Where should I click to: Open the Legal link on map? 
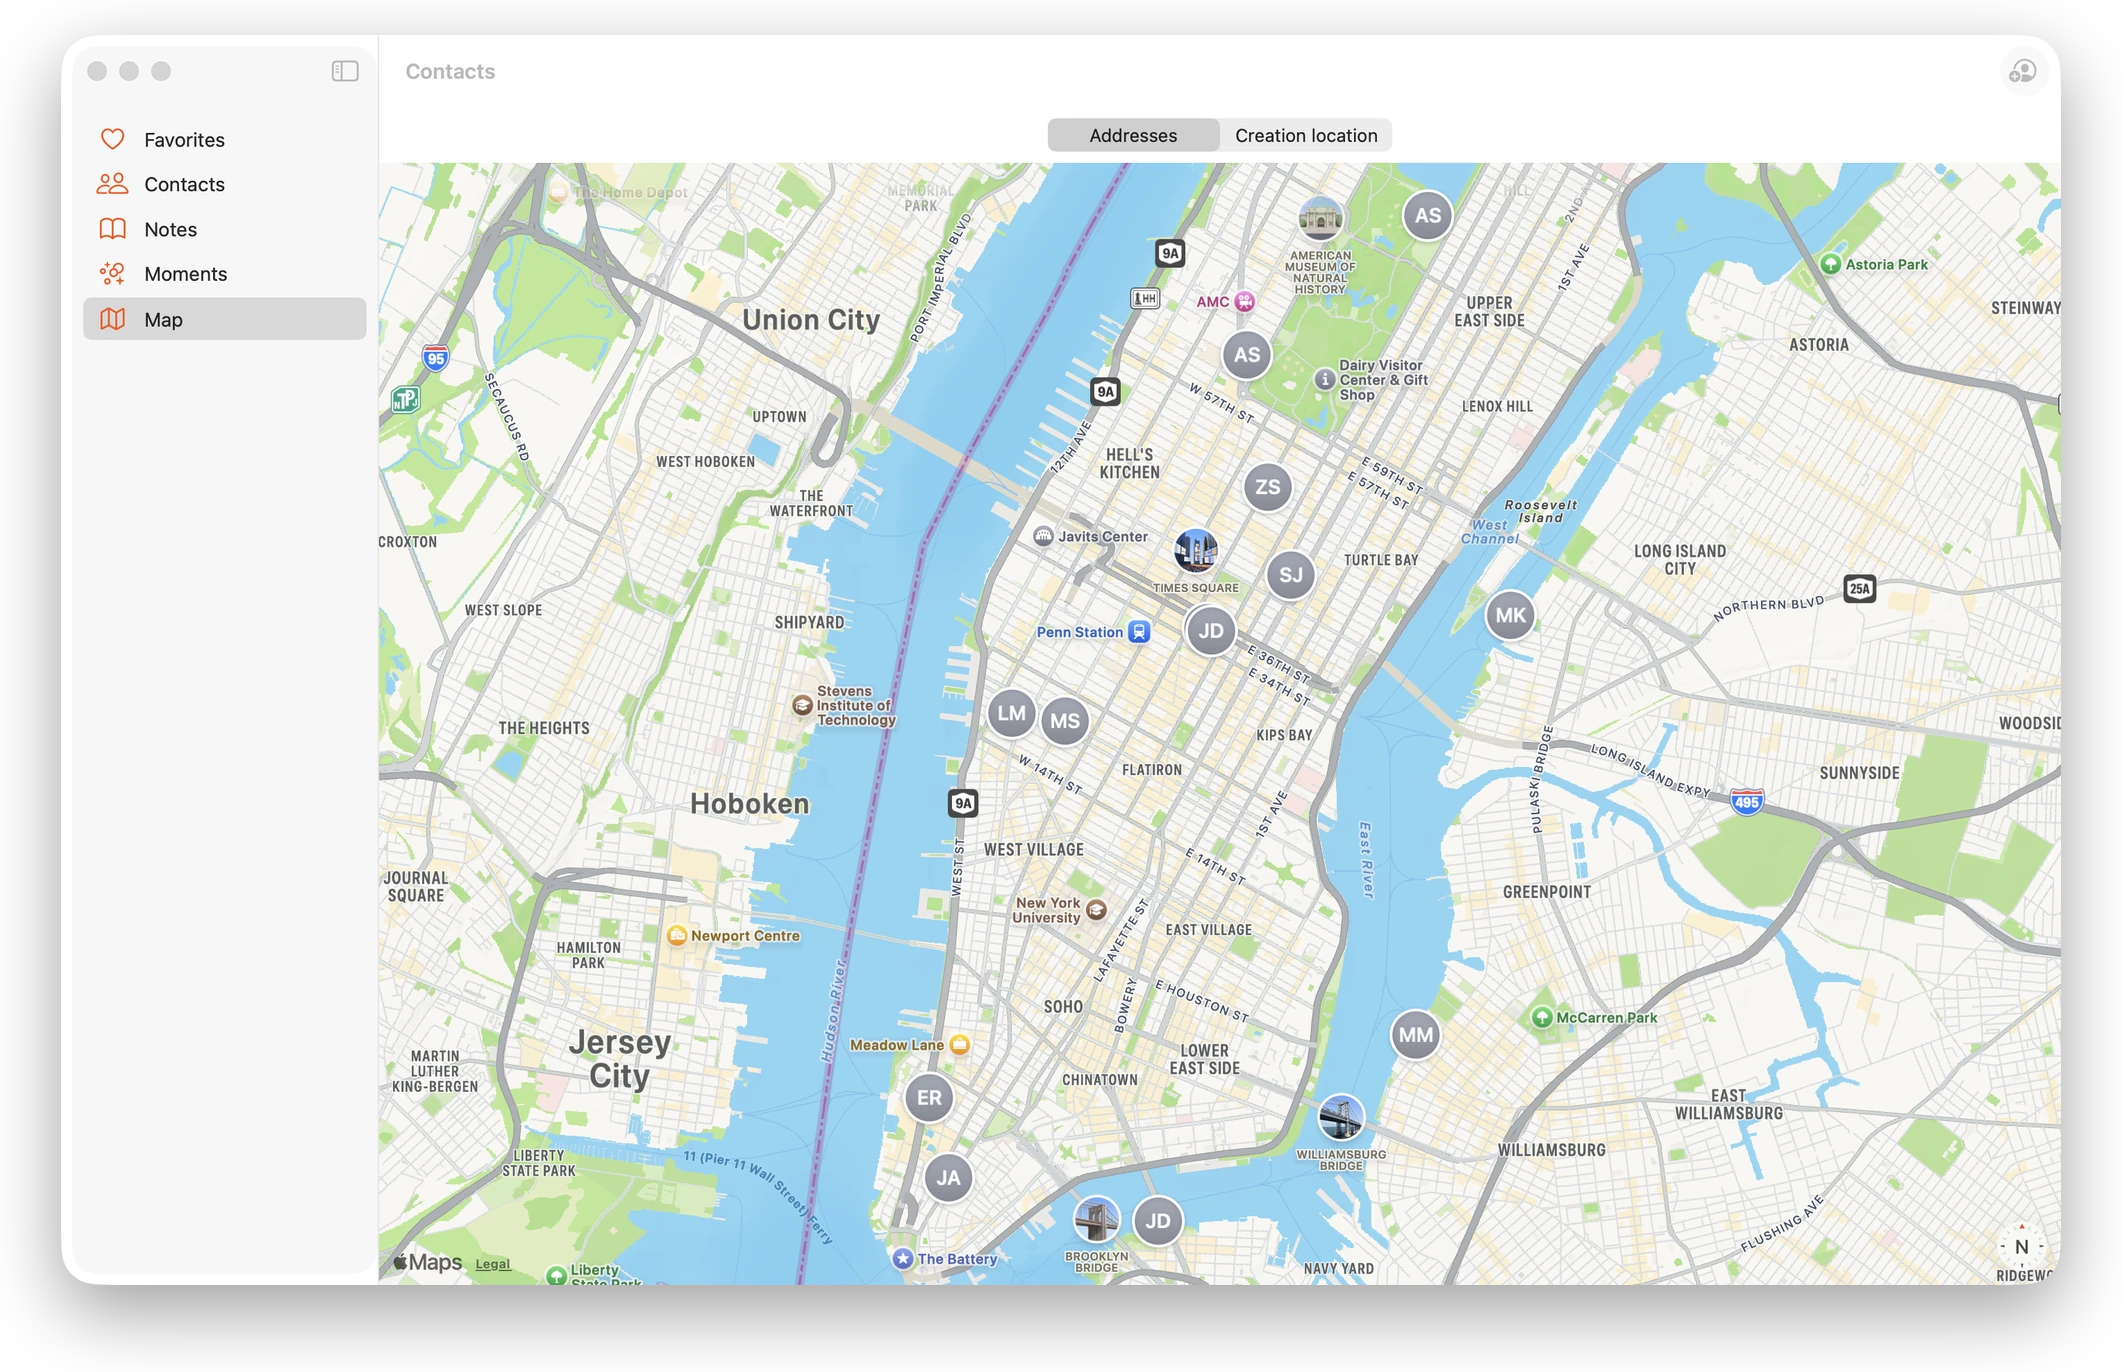tap(492, 1264)
